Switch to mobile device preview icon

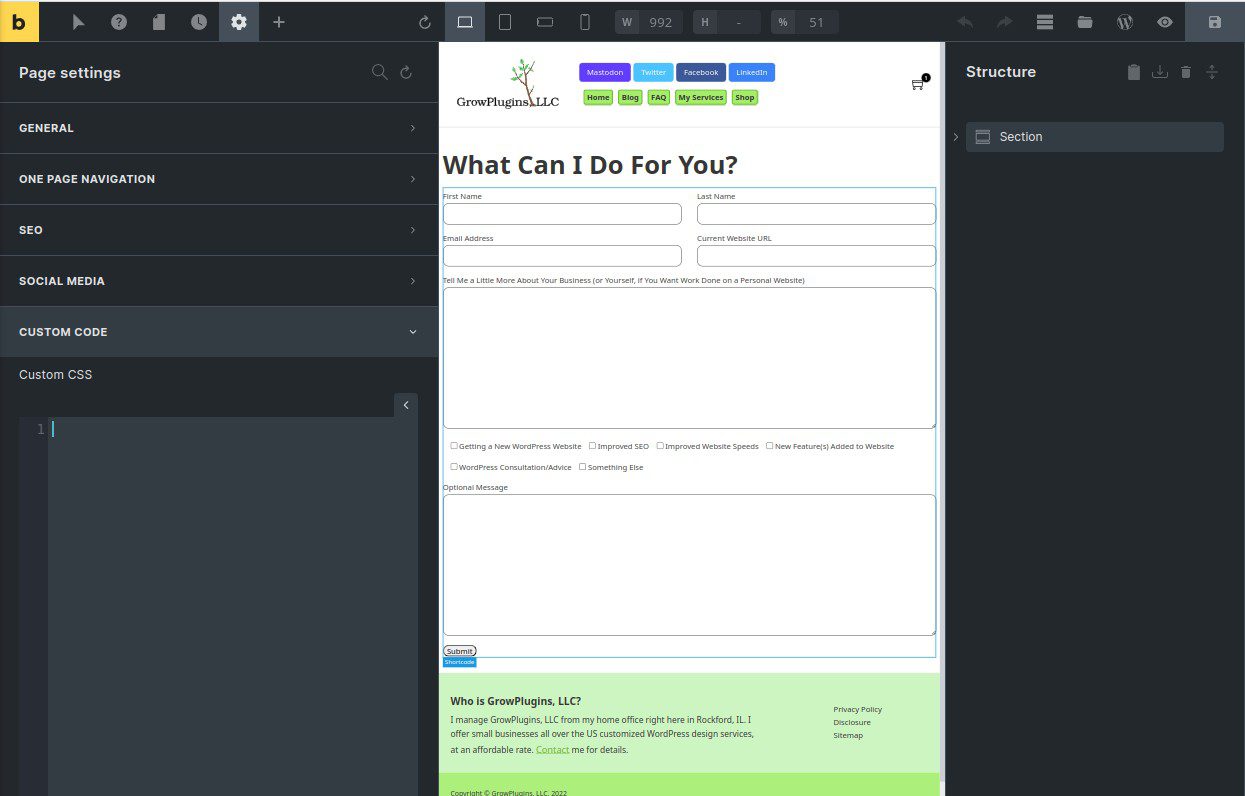coord(585,21)
